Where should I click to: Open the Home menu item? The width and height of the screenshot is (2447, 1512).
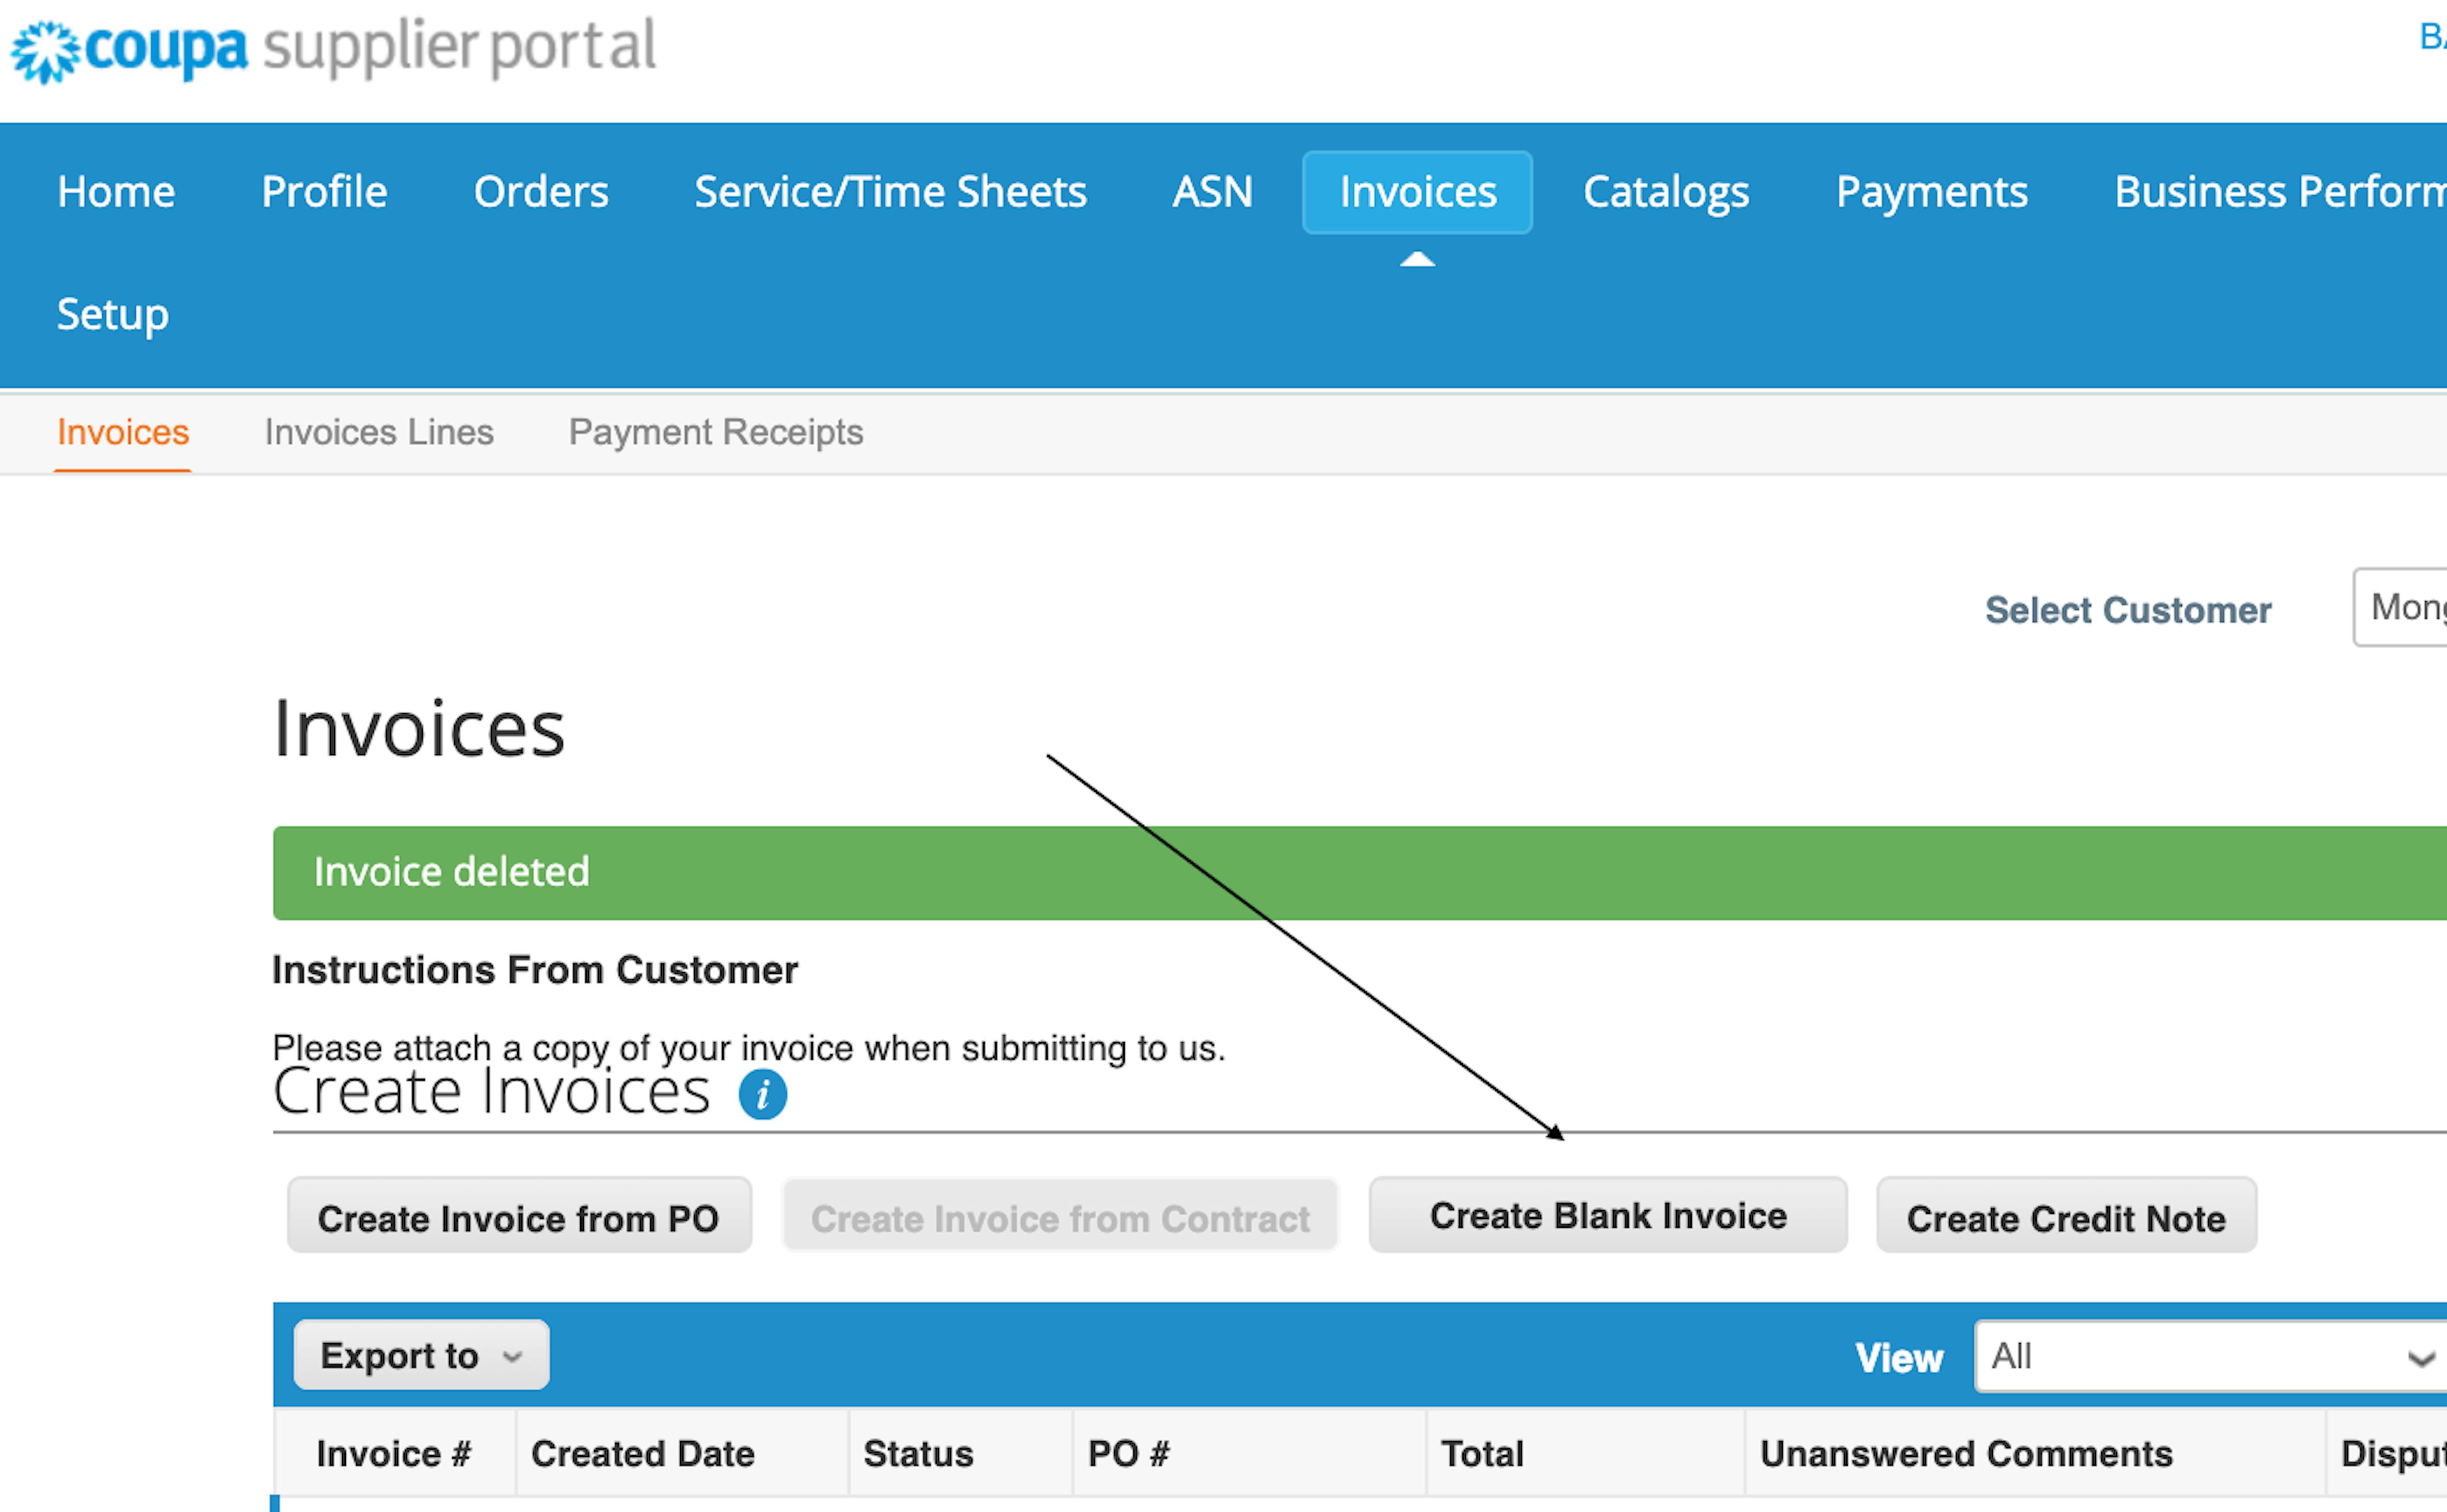tap(116, 192)
